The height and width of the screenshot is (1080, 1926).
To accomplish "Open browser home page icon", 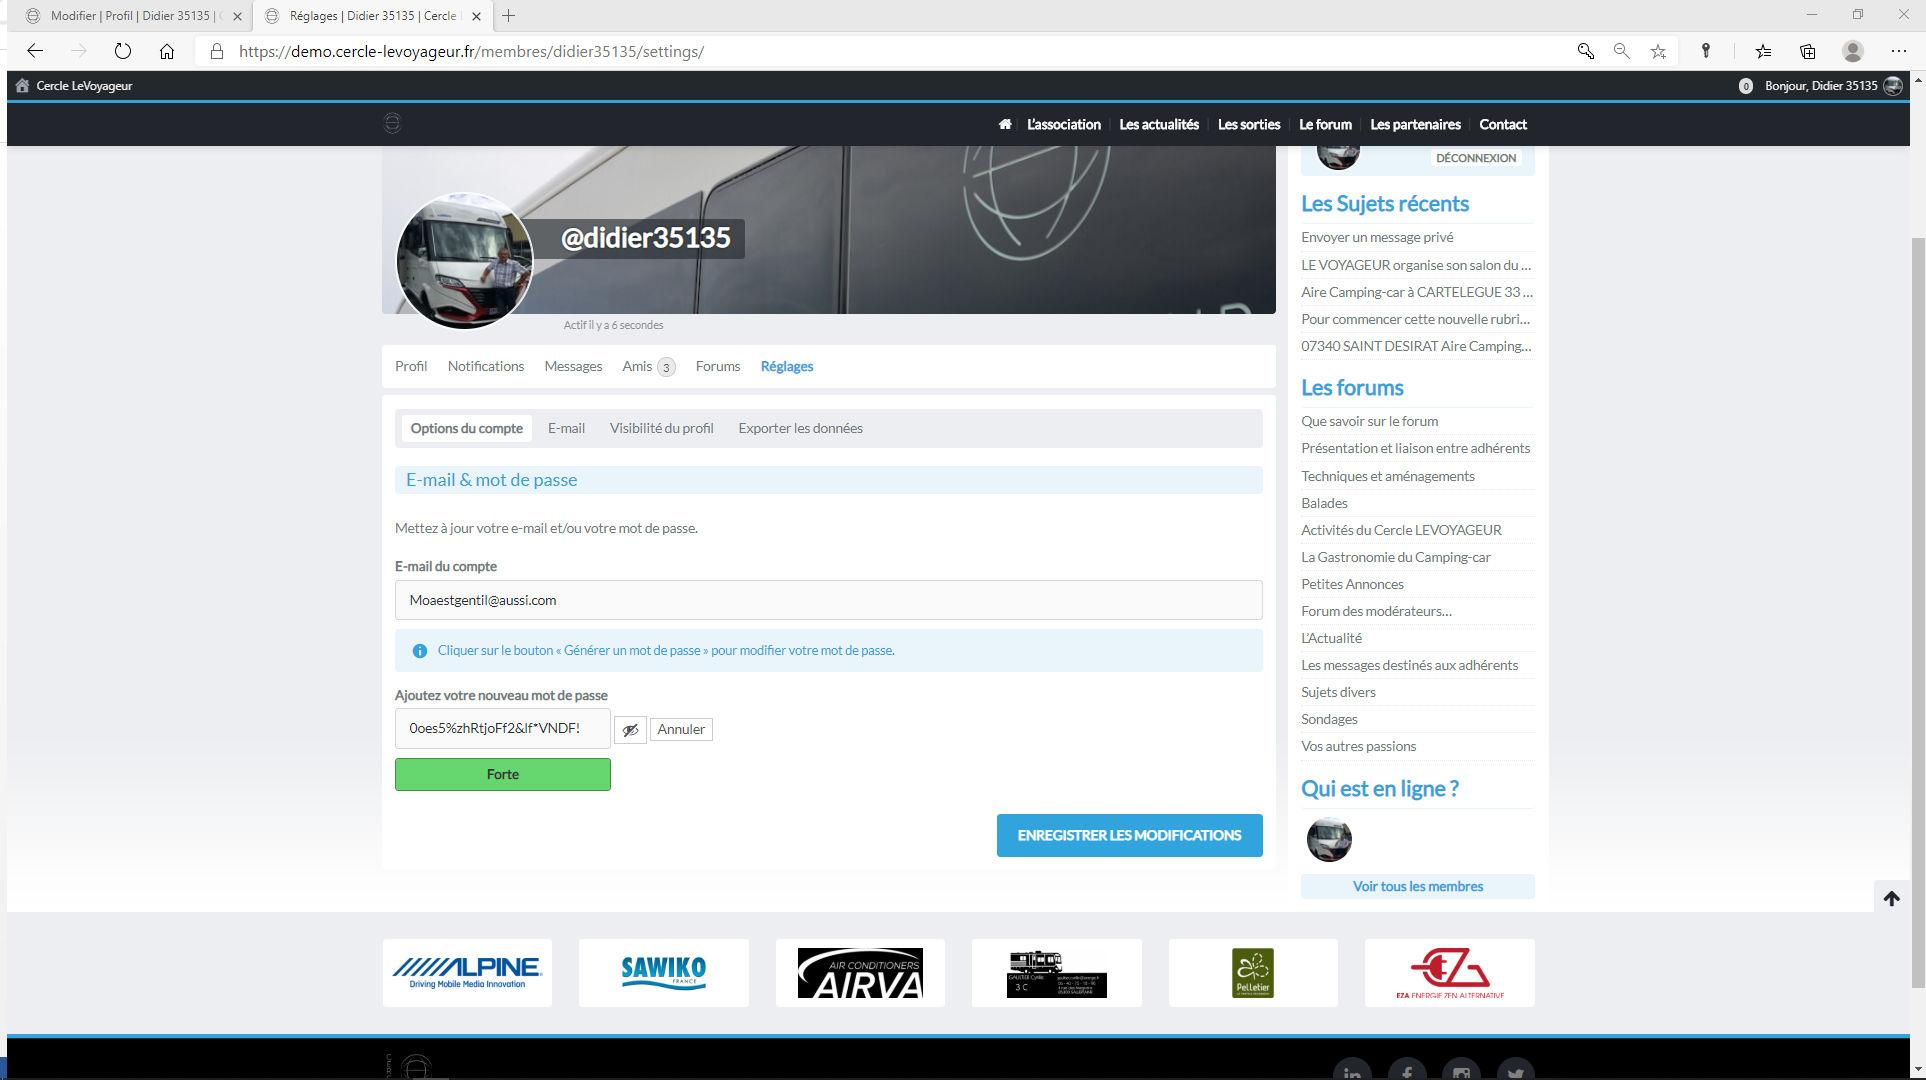I will click(167, 51).
